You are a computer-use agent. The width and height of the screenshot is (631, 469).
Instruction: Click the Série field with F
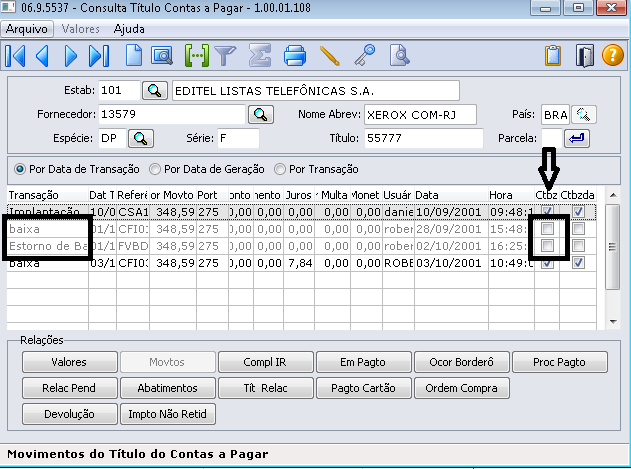[x=238, y=138]
